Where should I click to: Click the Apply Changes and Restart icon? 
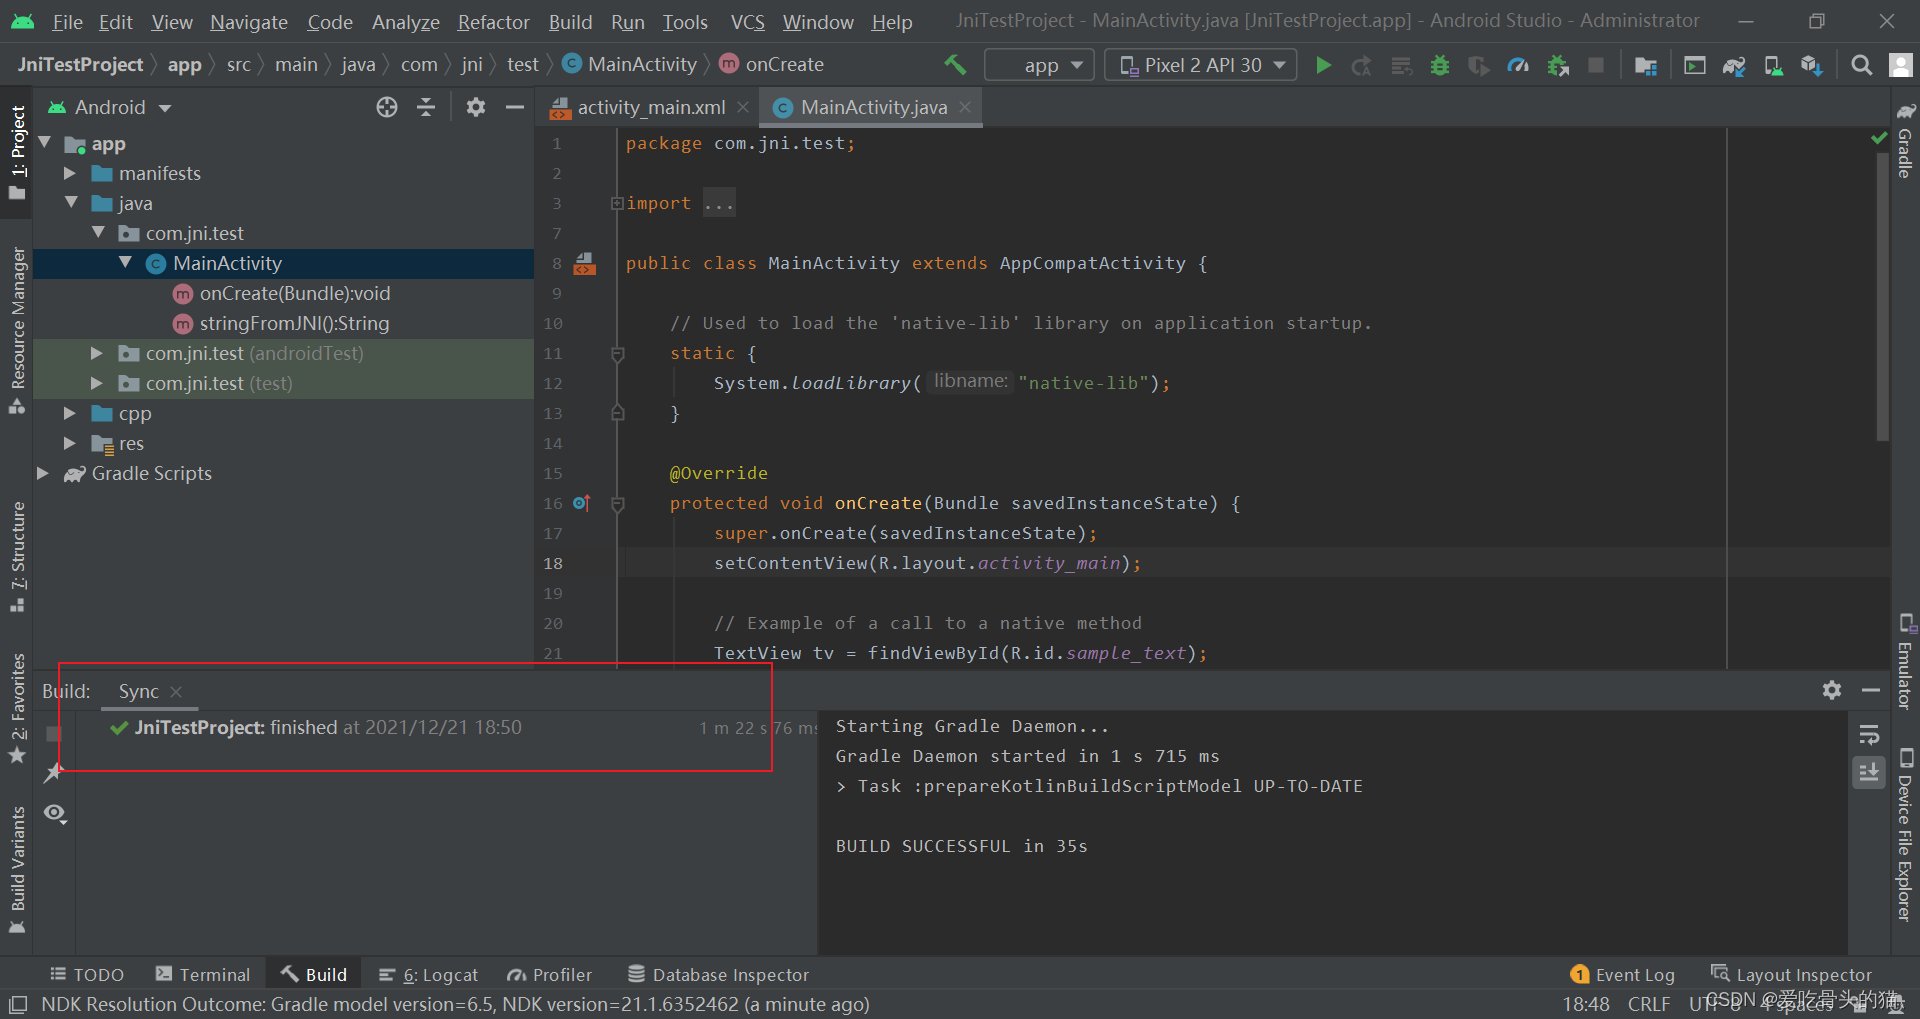click(x=1362, y=65)
